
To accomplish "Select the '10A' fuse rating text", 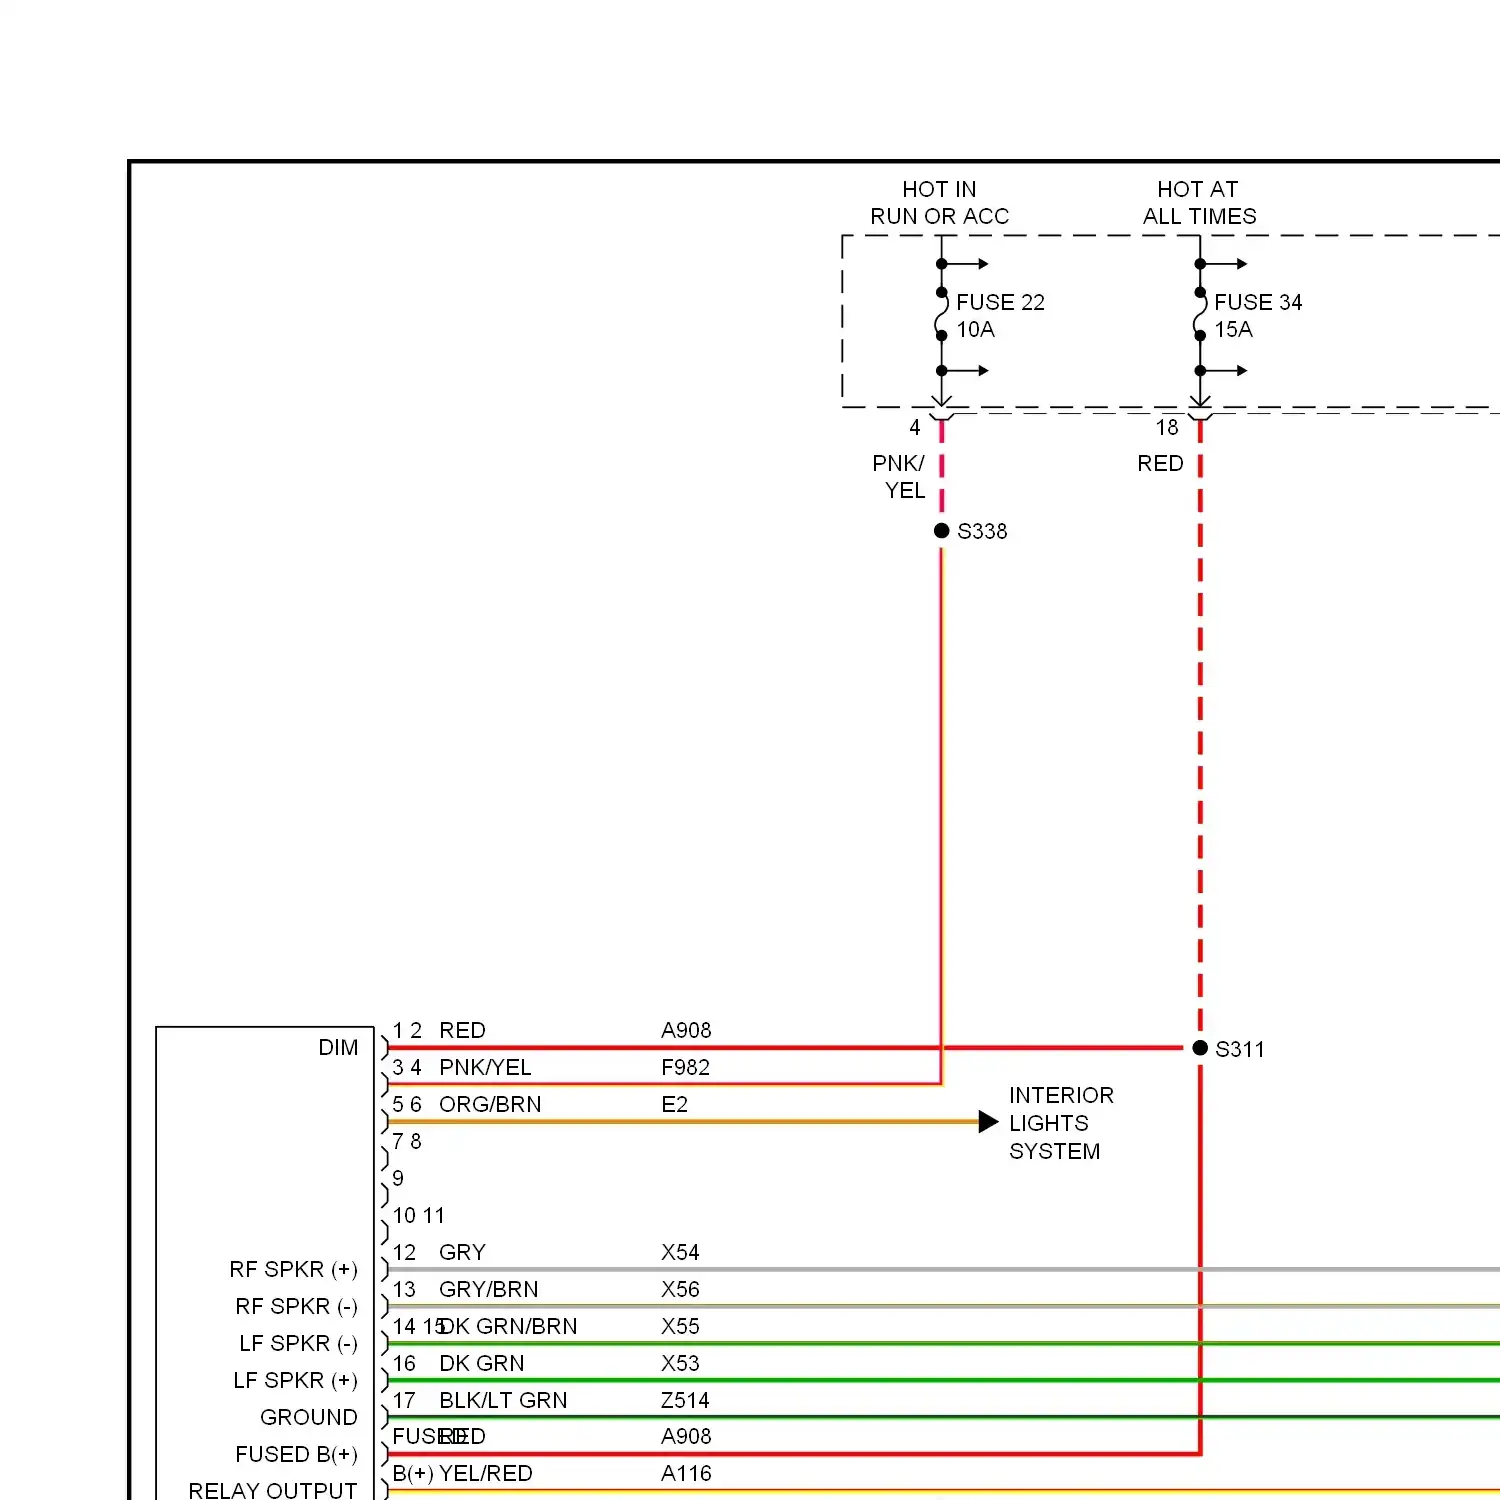I will point(975,329).
